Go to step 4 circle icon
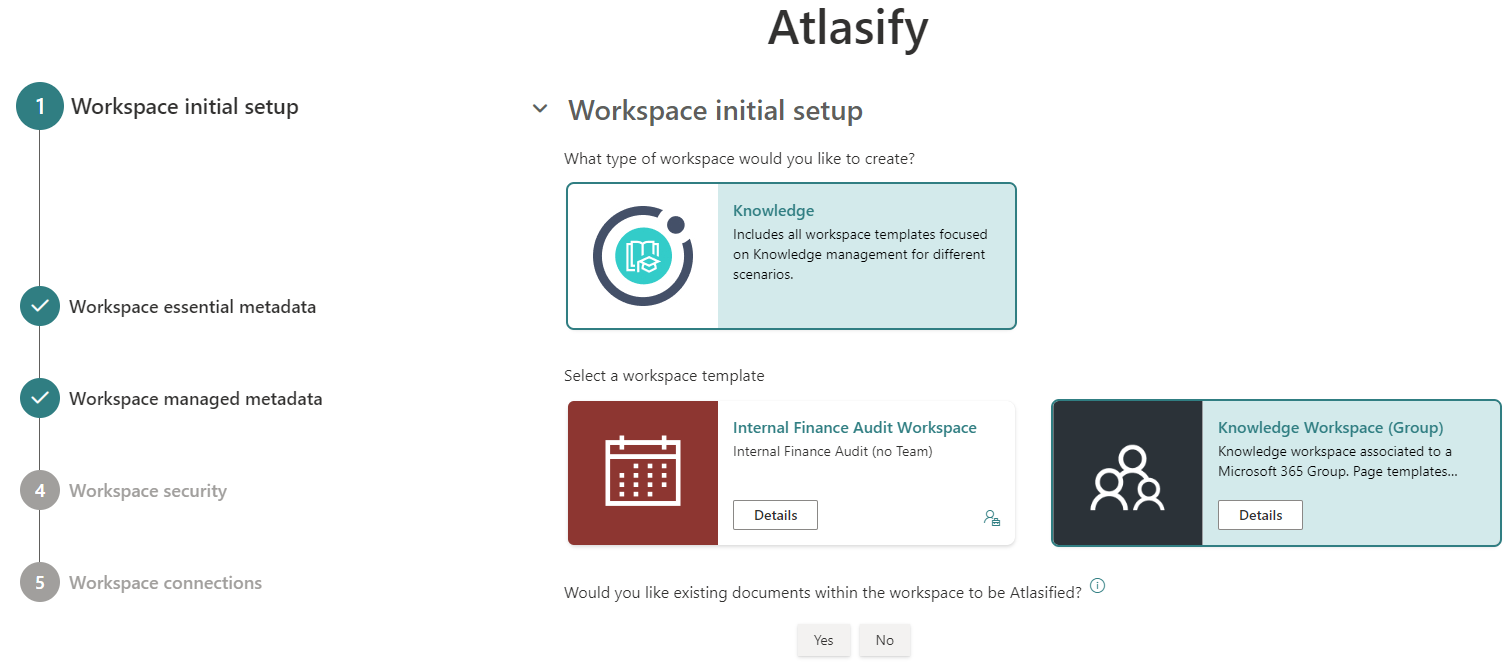Image resolution: width=1507 pixels, height=666 pixels. (40, 490)
